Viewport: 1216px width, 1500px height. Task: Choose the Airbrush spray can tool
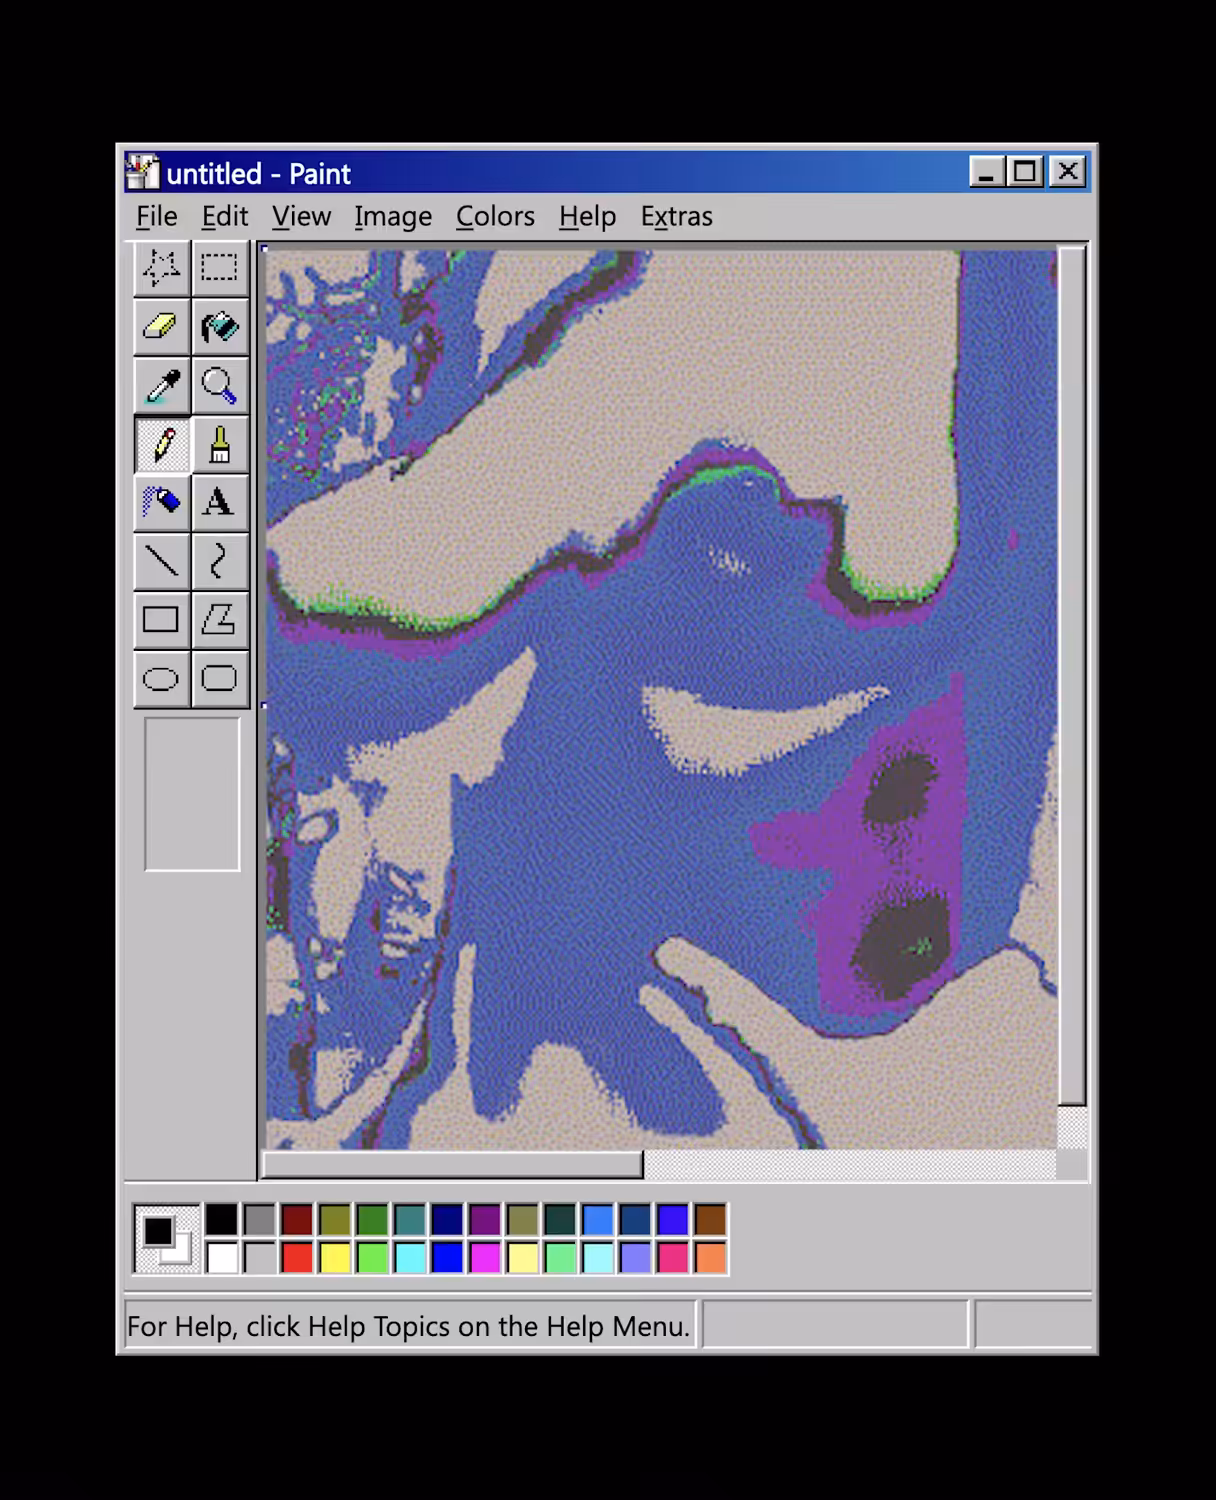(162, 503)
